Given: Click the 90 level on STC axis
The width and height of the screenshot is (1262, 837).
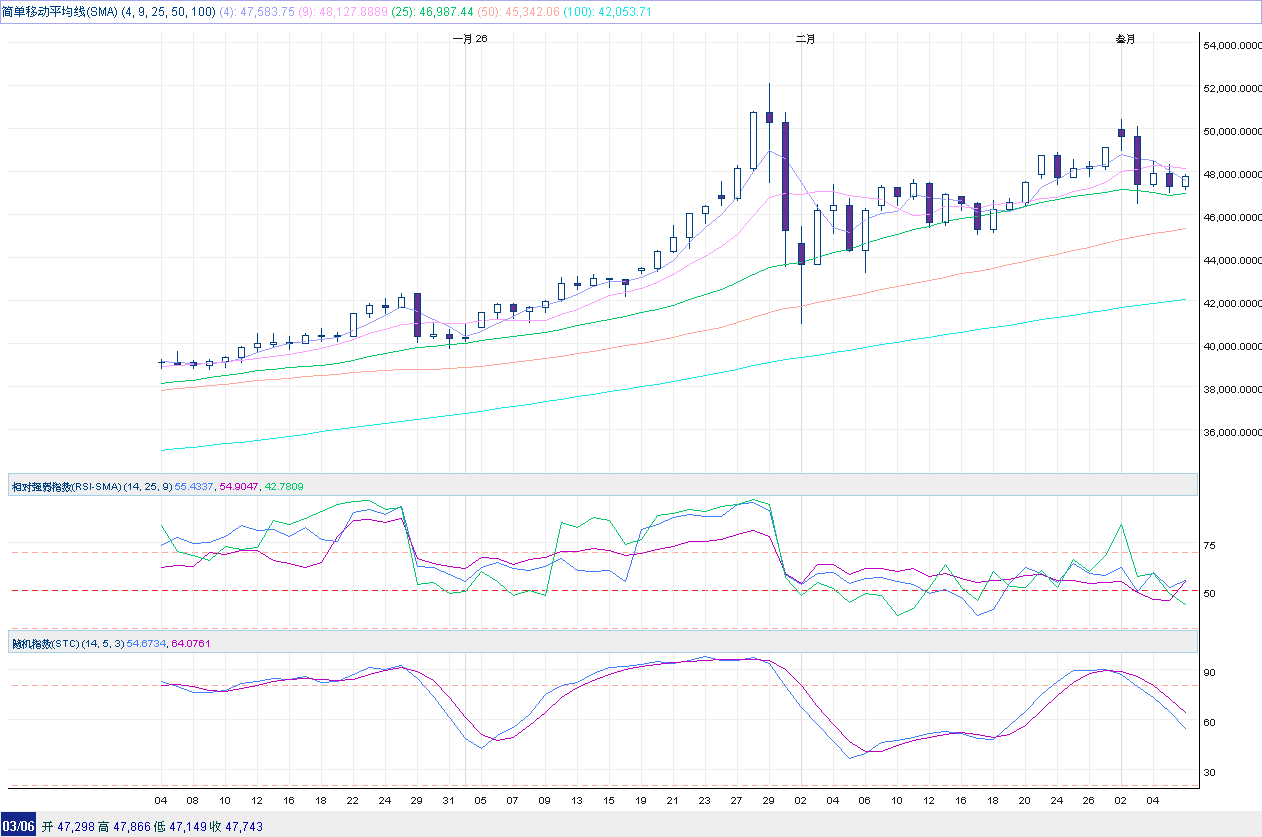Looking at the screenshot, I should pos(1209,673).
